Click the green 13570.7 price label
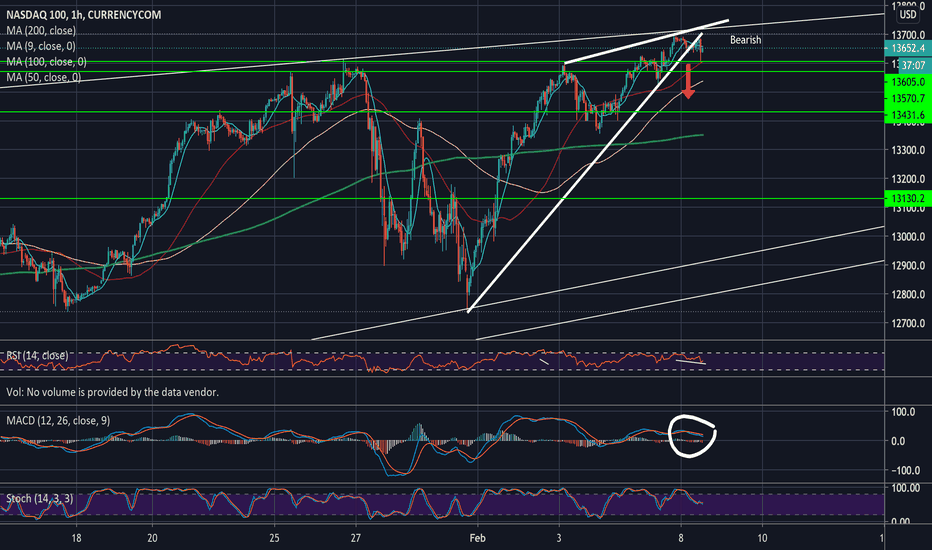The height and width of the screenshot is (550, 932). tap(908, 98)
